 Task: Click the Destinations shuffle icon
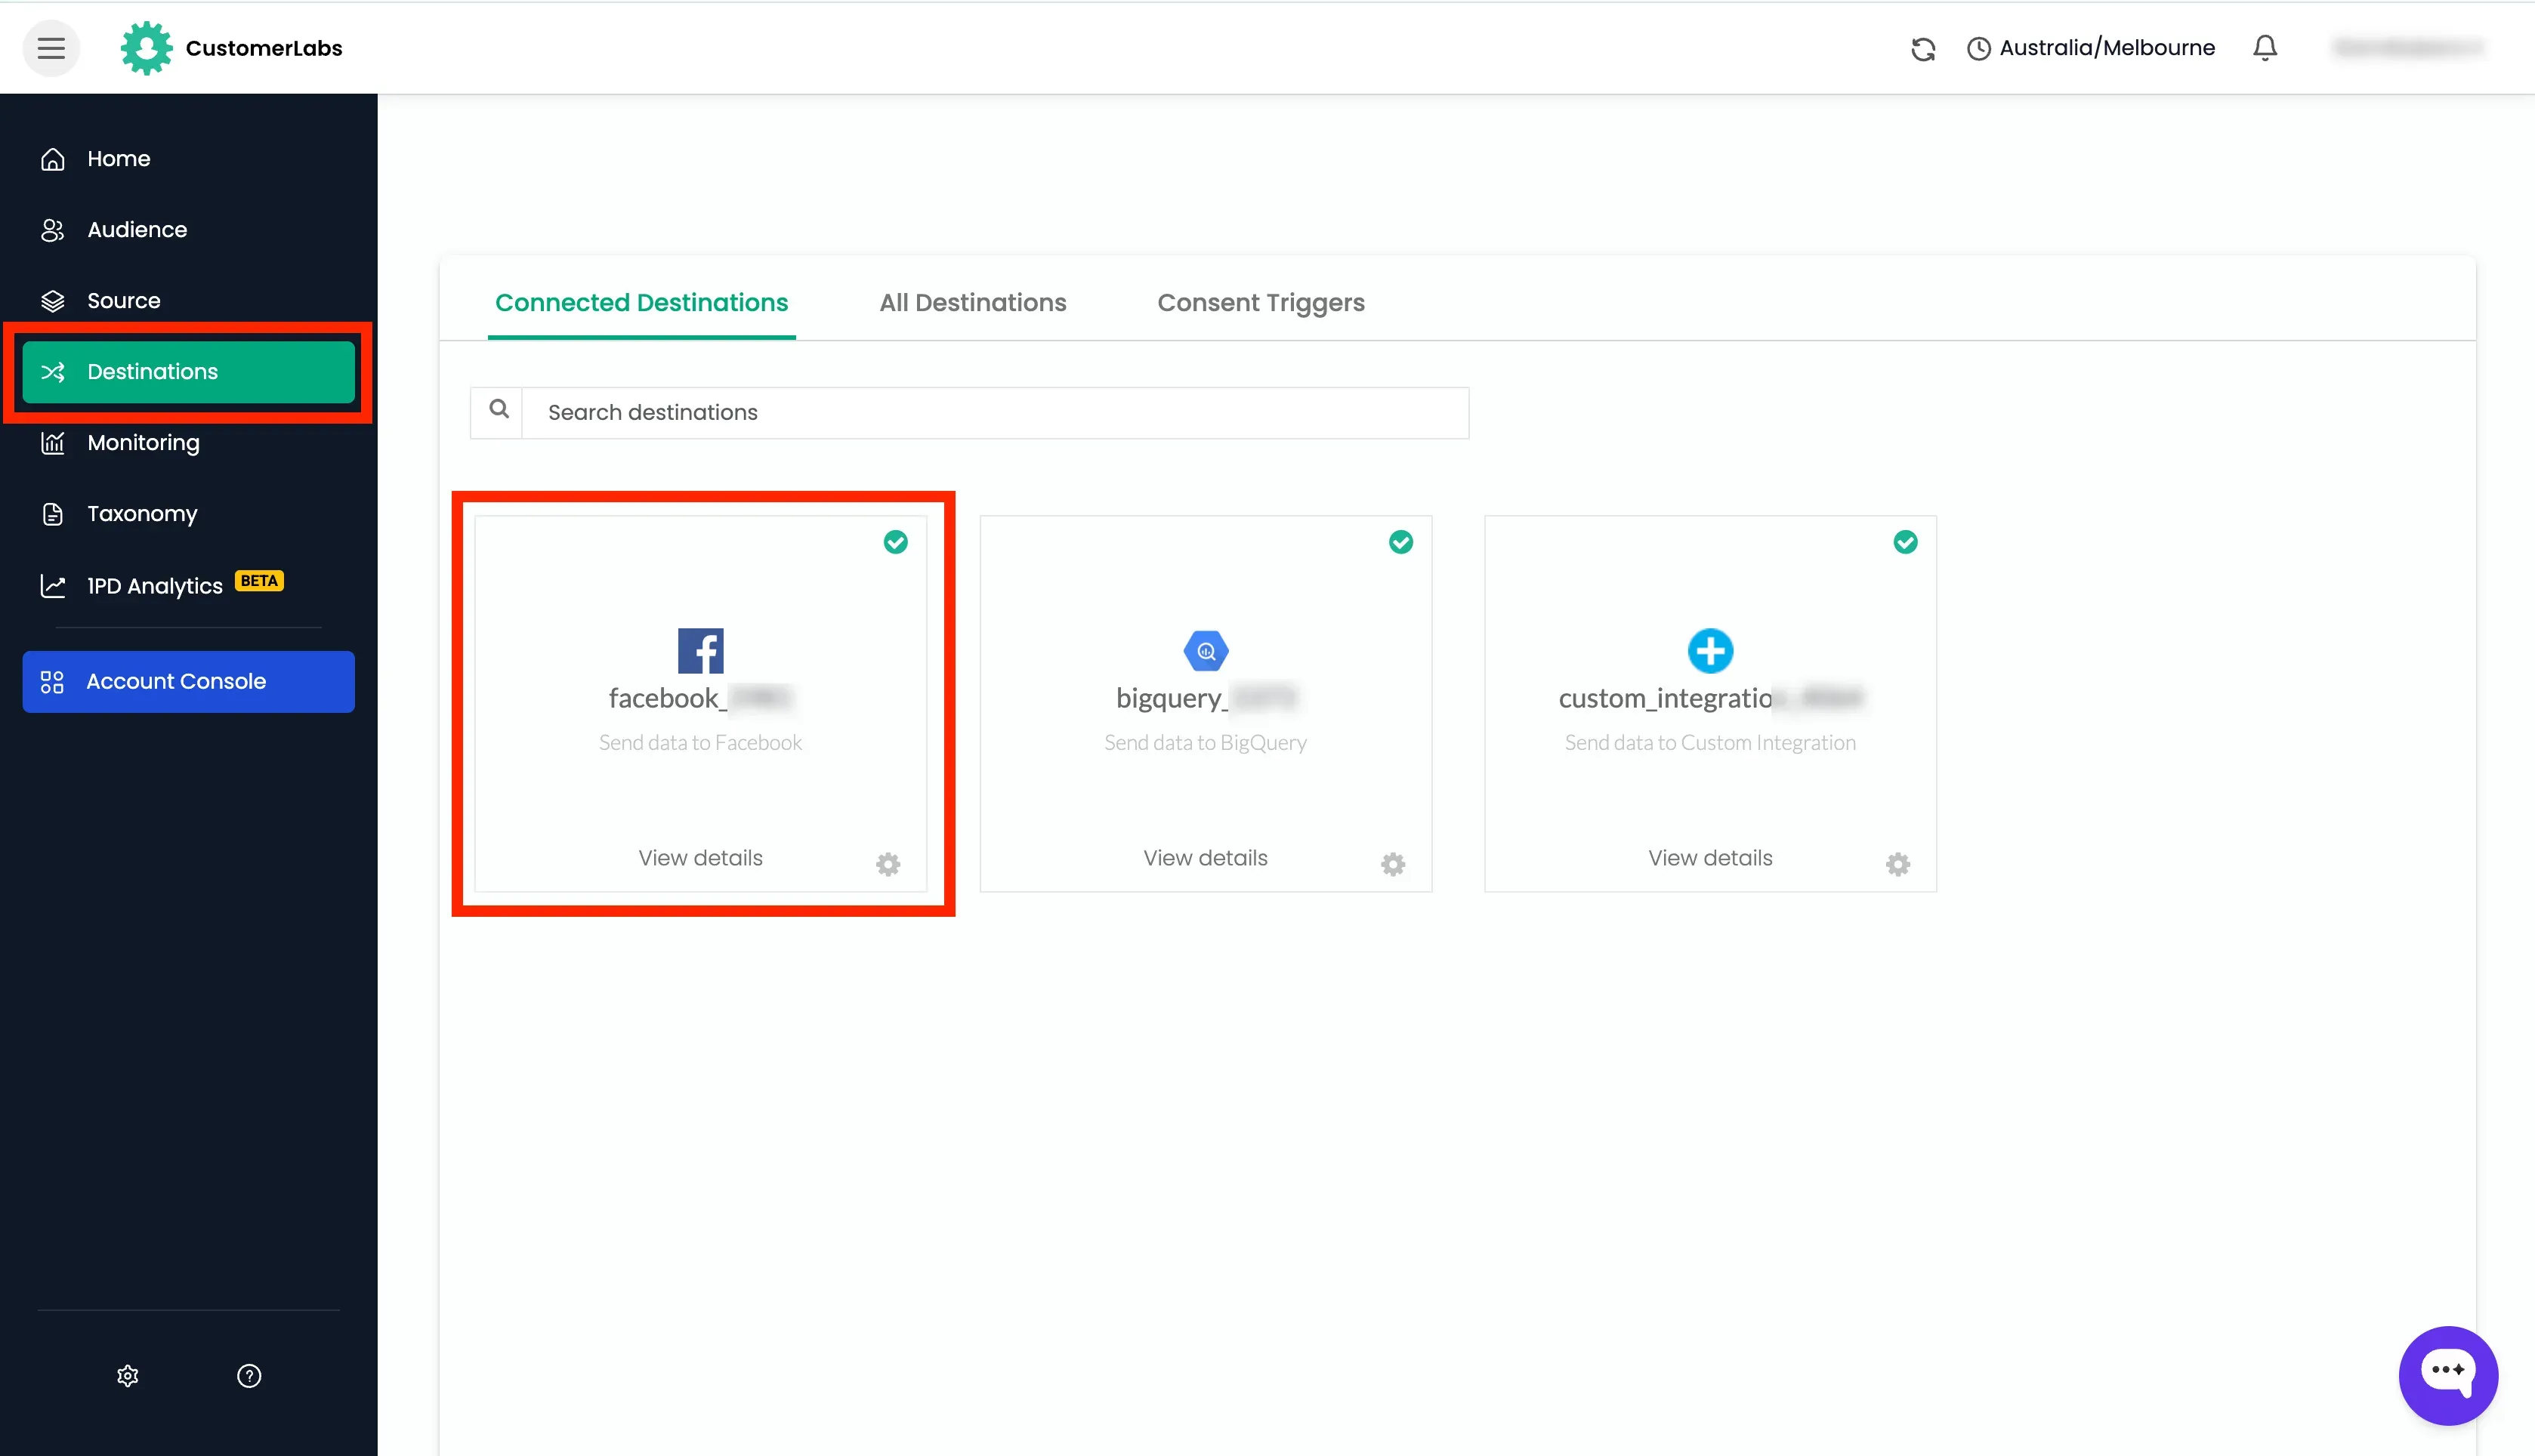tap(53, 372)
